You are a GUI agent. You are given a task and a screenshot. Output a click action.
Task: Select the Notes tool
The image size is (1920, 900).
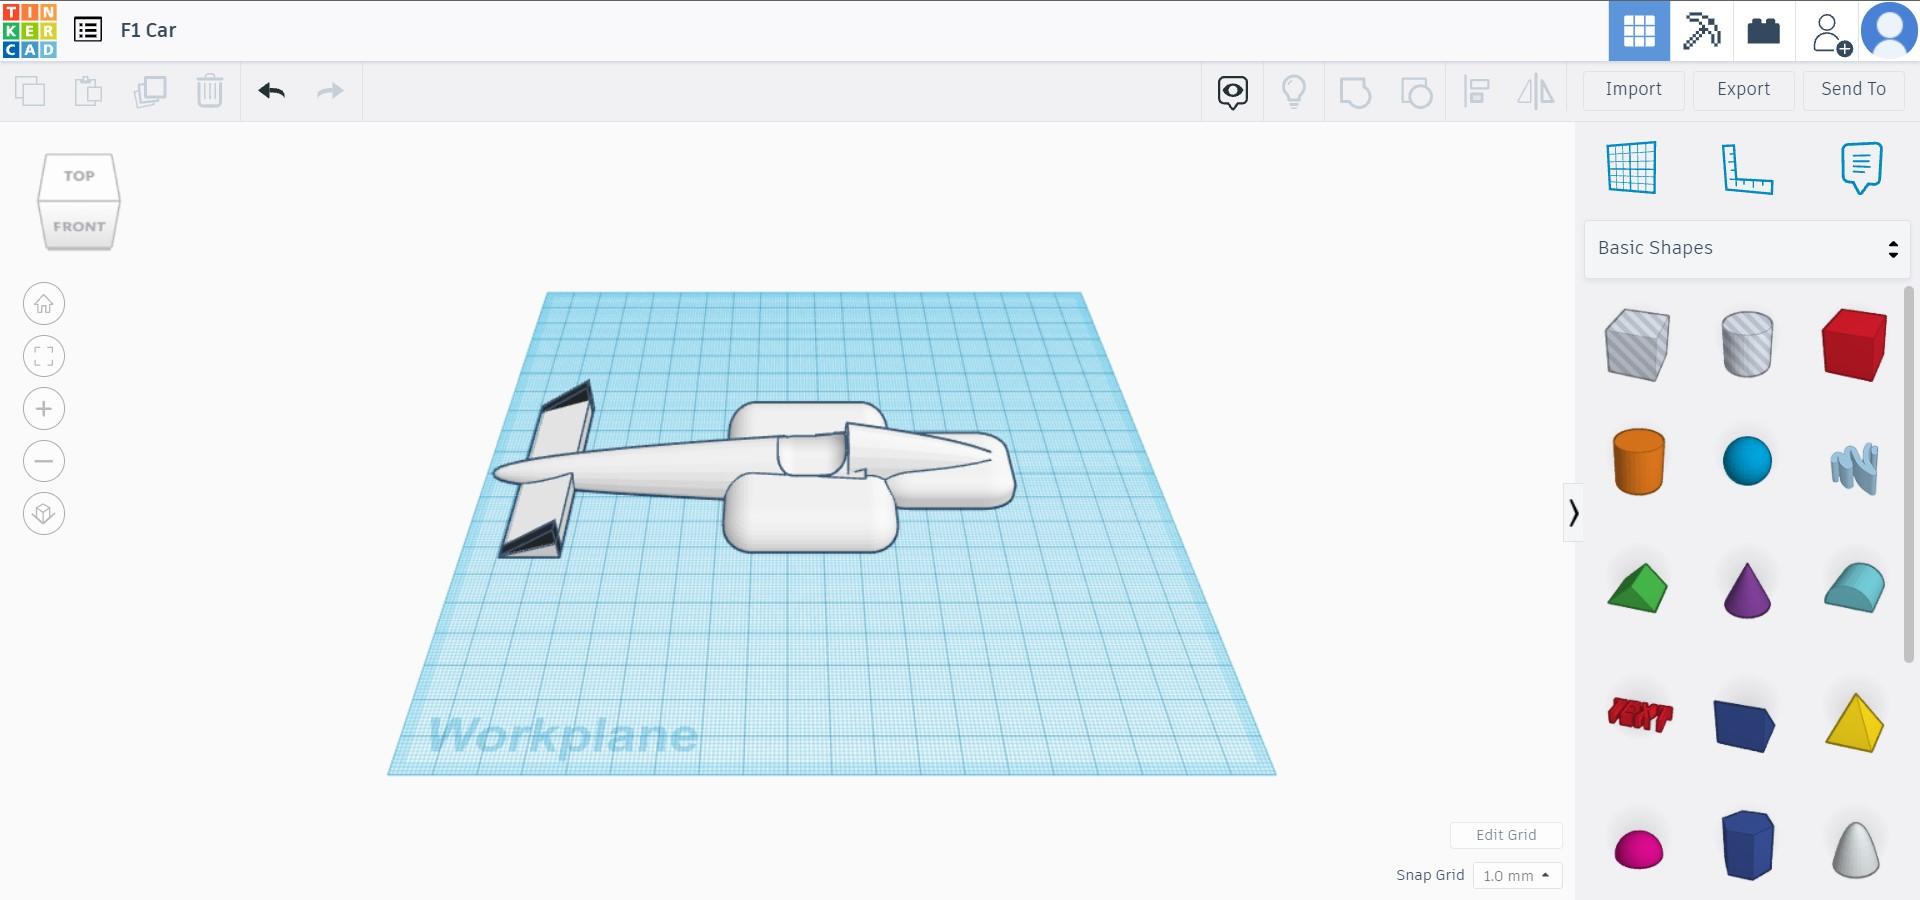pyautogui.click(x=1861, y=167)
